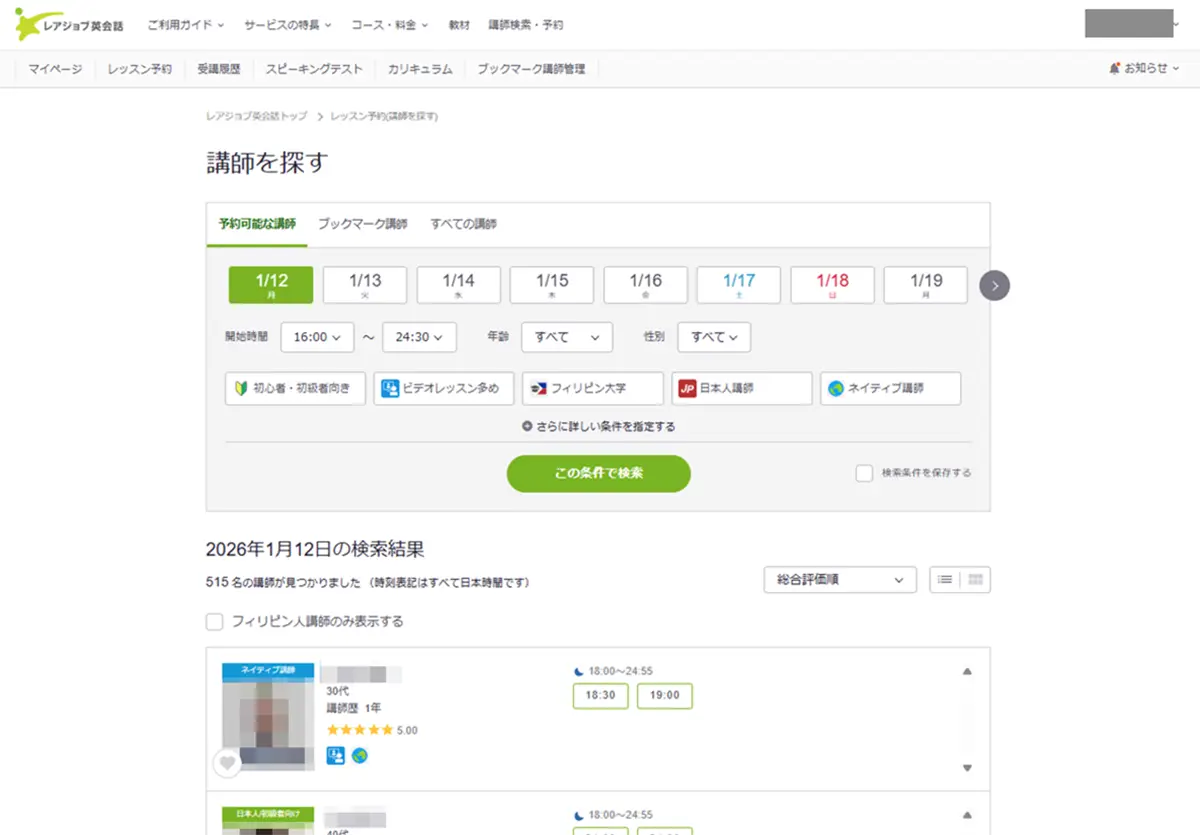The width and height of the screenshot is (1200, 835).
Task: Open the 16:00 start time dropdown
Action: 317,338
